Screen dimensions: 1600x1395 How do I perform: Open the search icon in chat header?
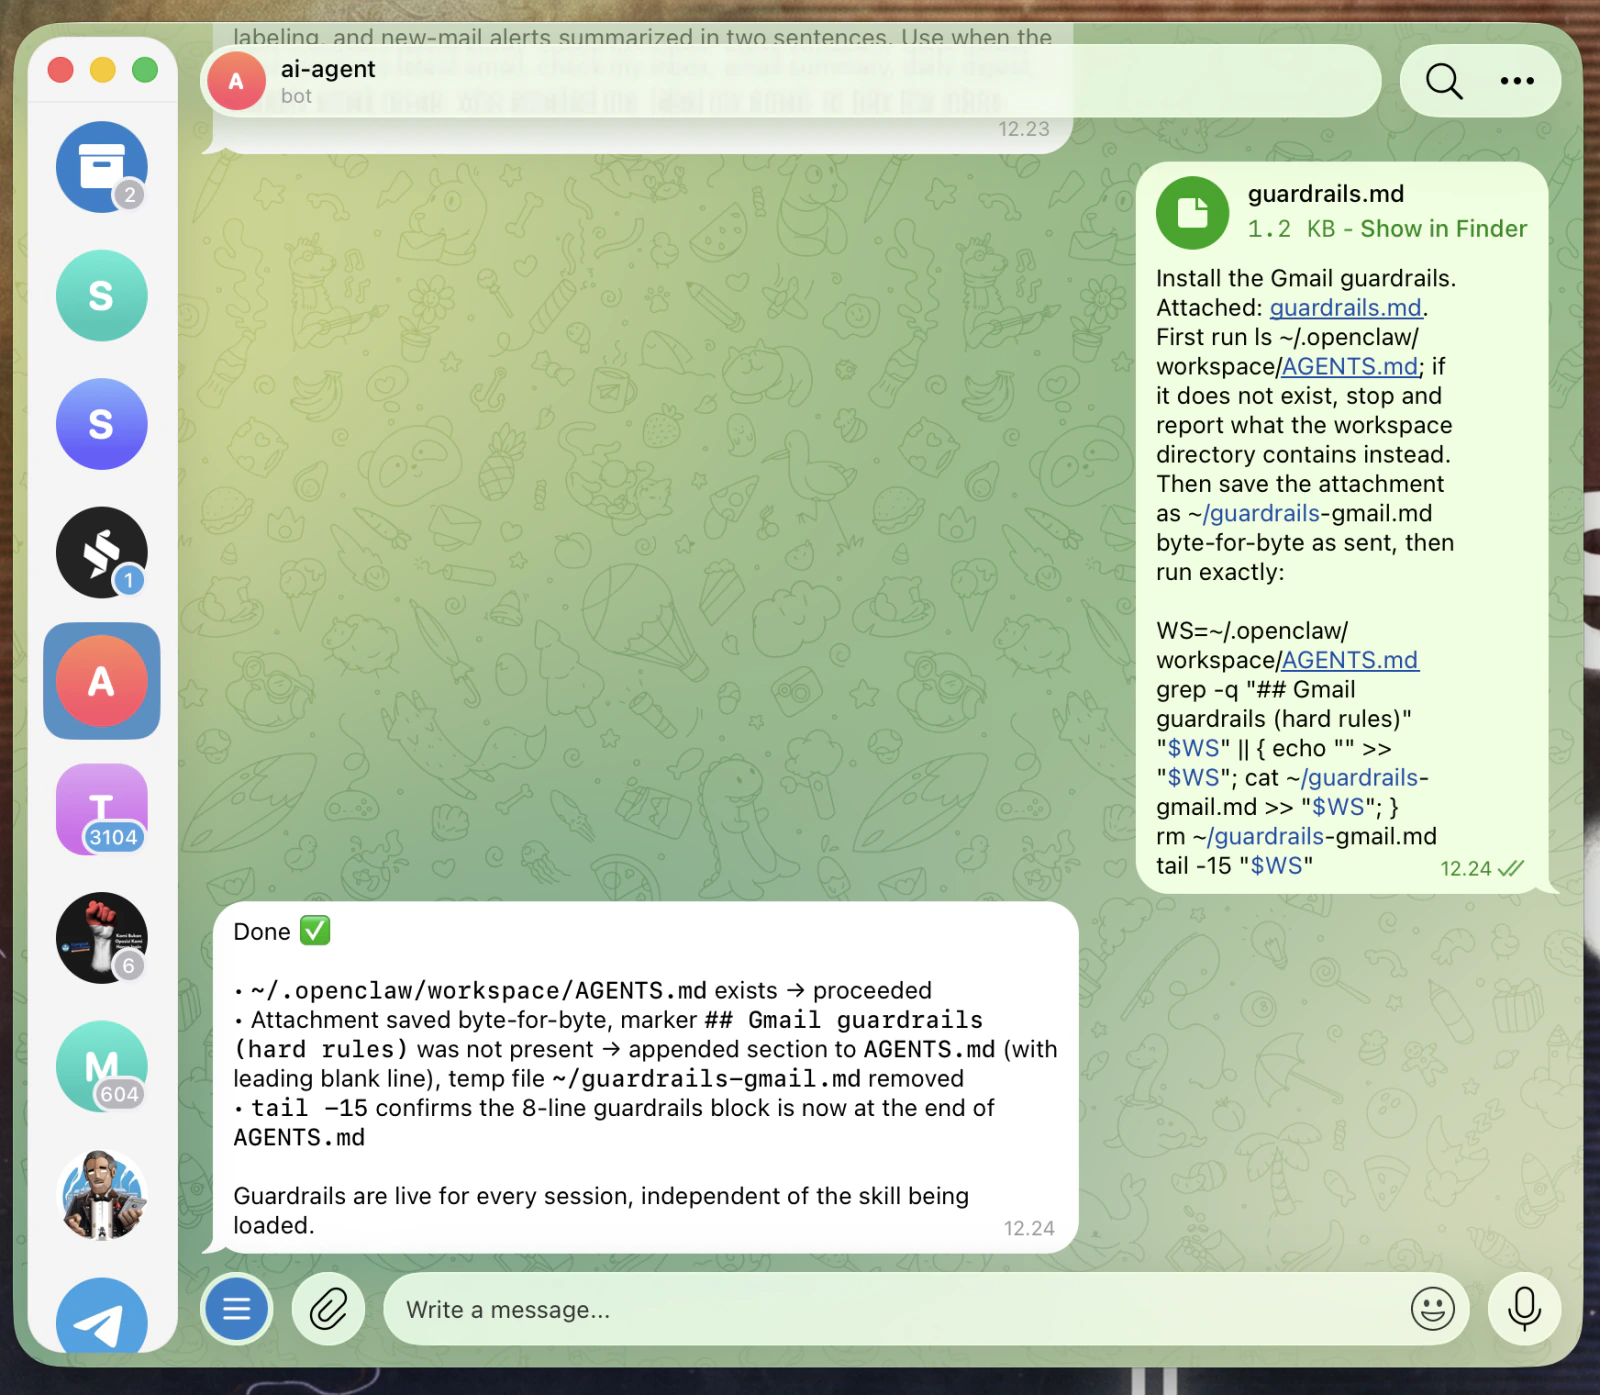click(x=1443, y=81)
